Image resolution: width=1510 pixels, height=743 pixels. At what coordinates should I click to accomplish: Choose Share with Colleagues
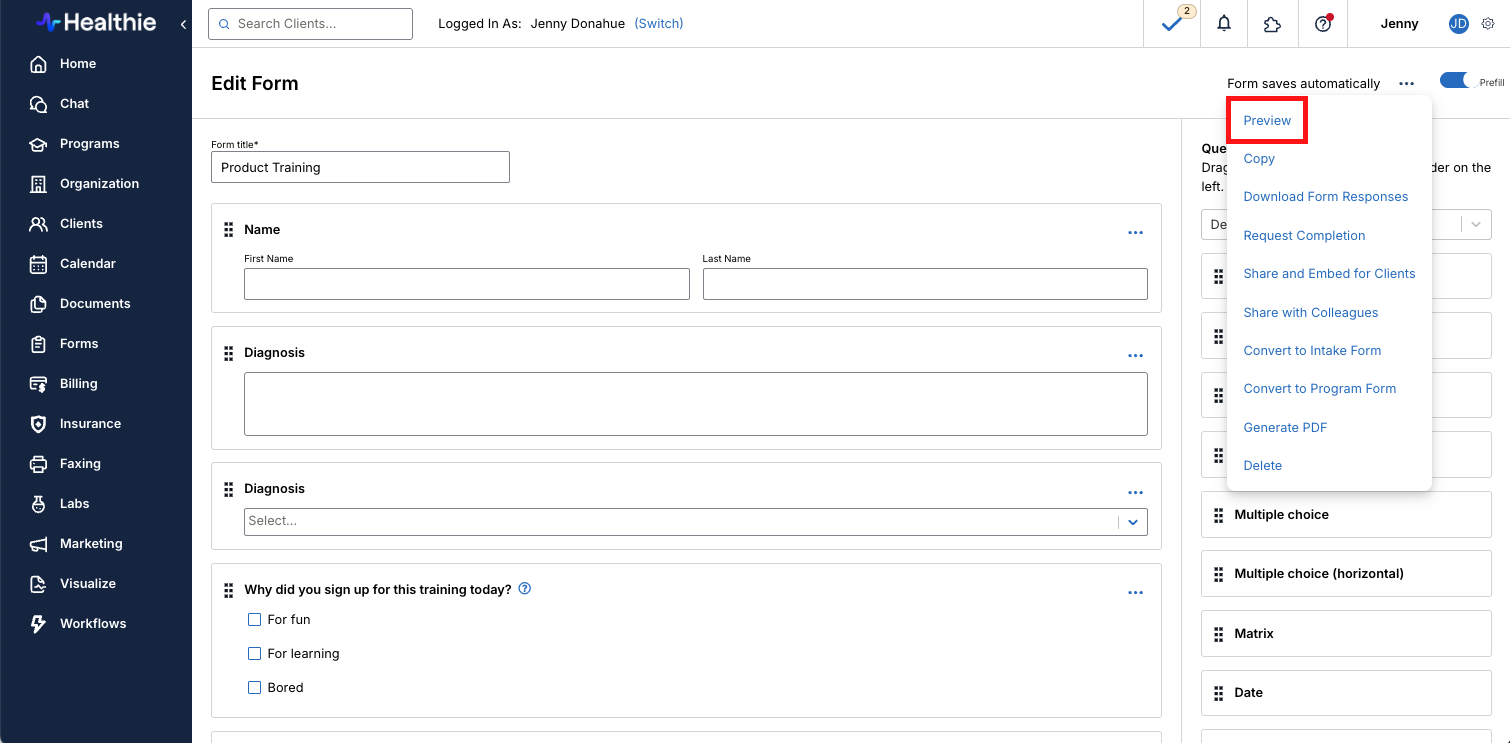[1310, 313]
